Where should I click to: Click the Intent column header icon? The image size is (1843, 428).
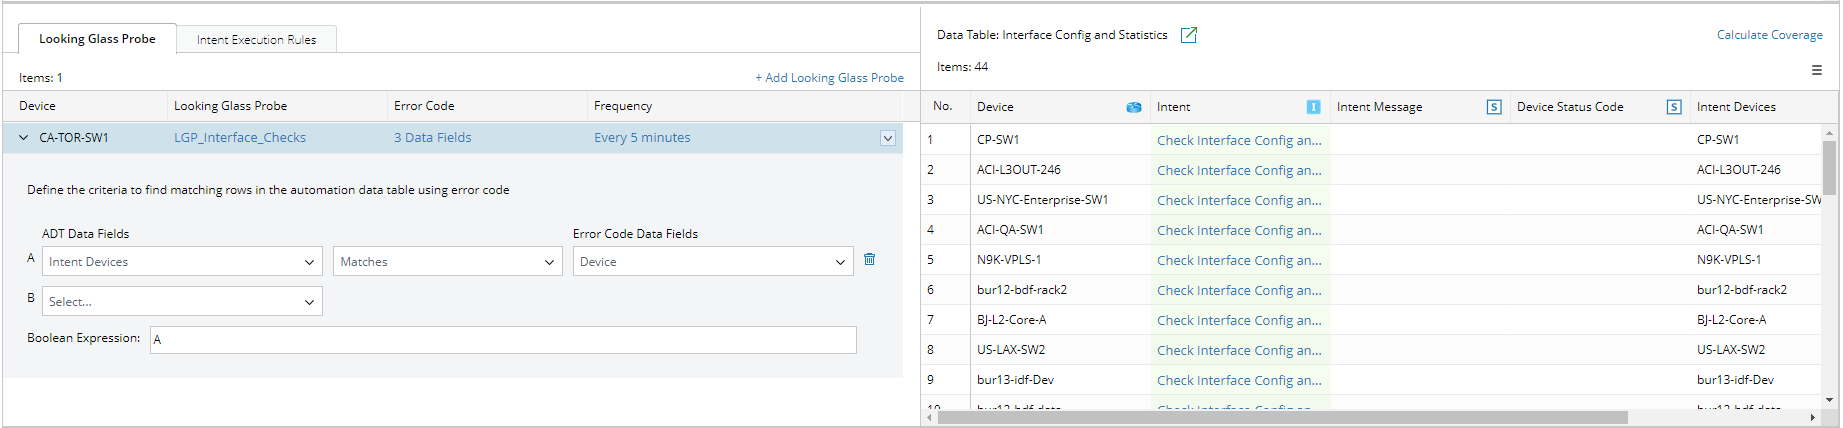(x=1313, y=107)
